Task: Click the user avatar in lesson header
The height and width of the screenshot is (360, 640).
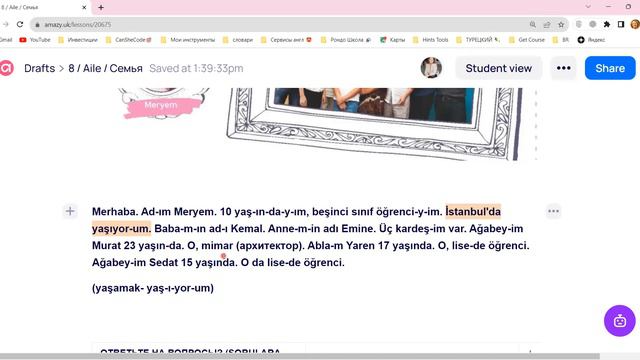Action: 431,68
